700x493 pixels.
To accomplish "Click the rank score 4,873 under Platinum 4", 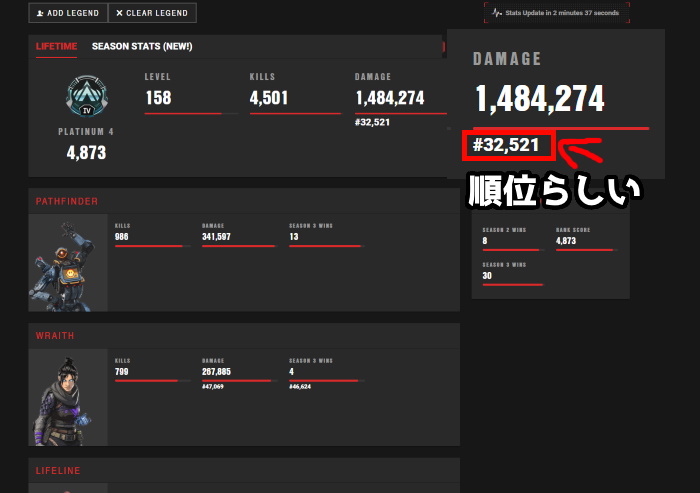I will (86, 153).
